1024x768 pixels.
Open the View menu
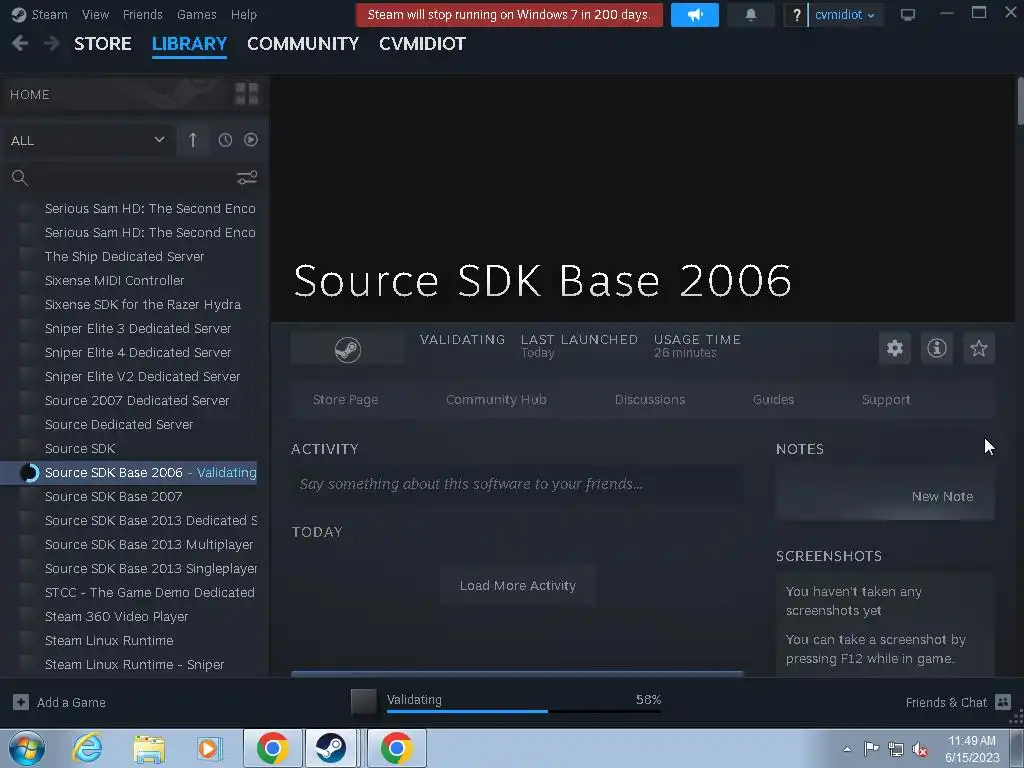95,14
